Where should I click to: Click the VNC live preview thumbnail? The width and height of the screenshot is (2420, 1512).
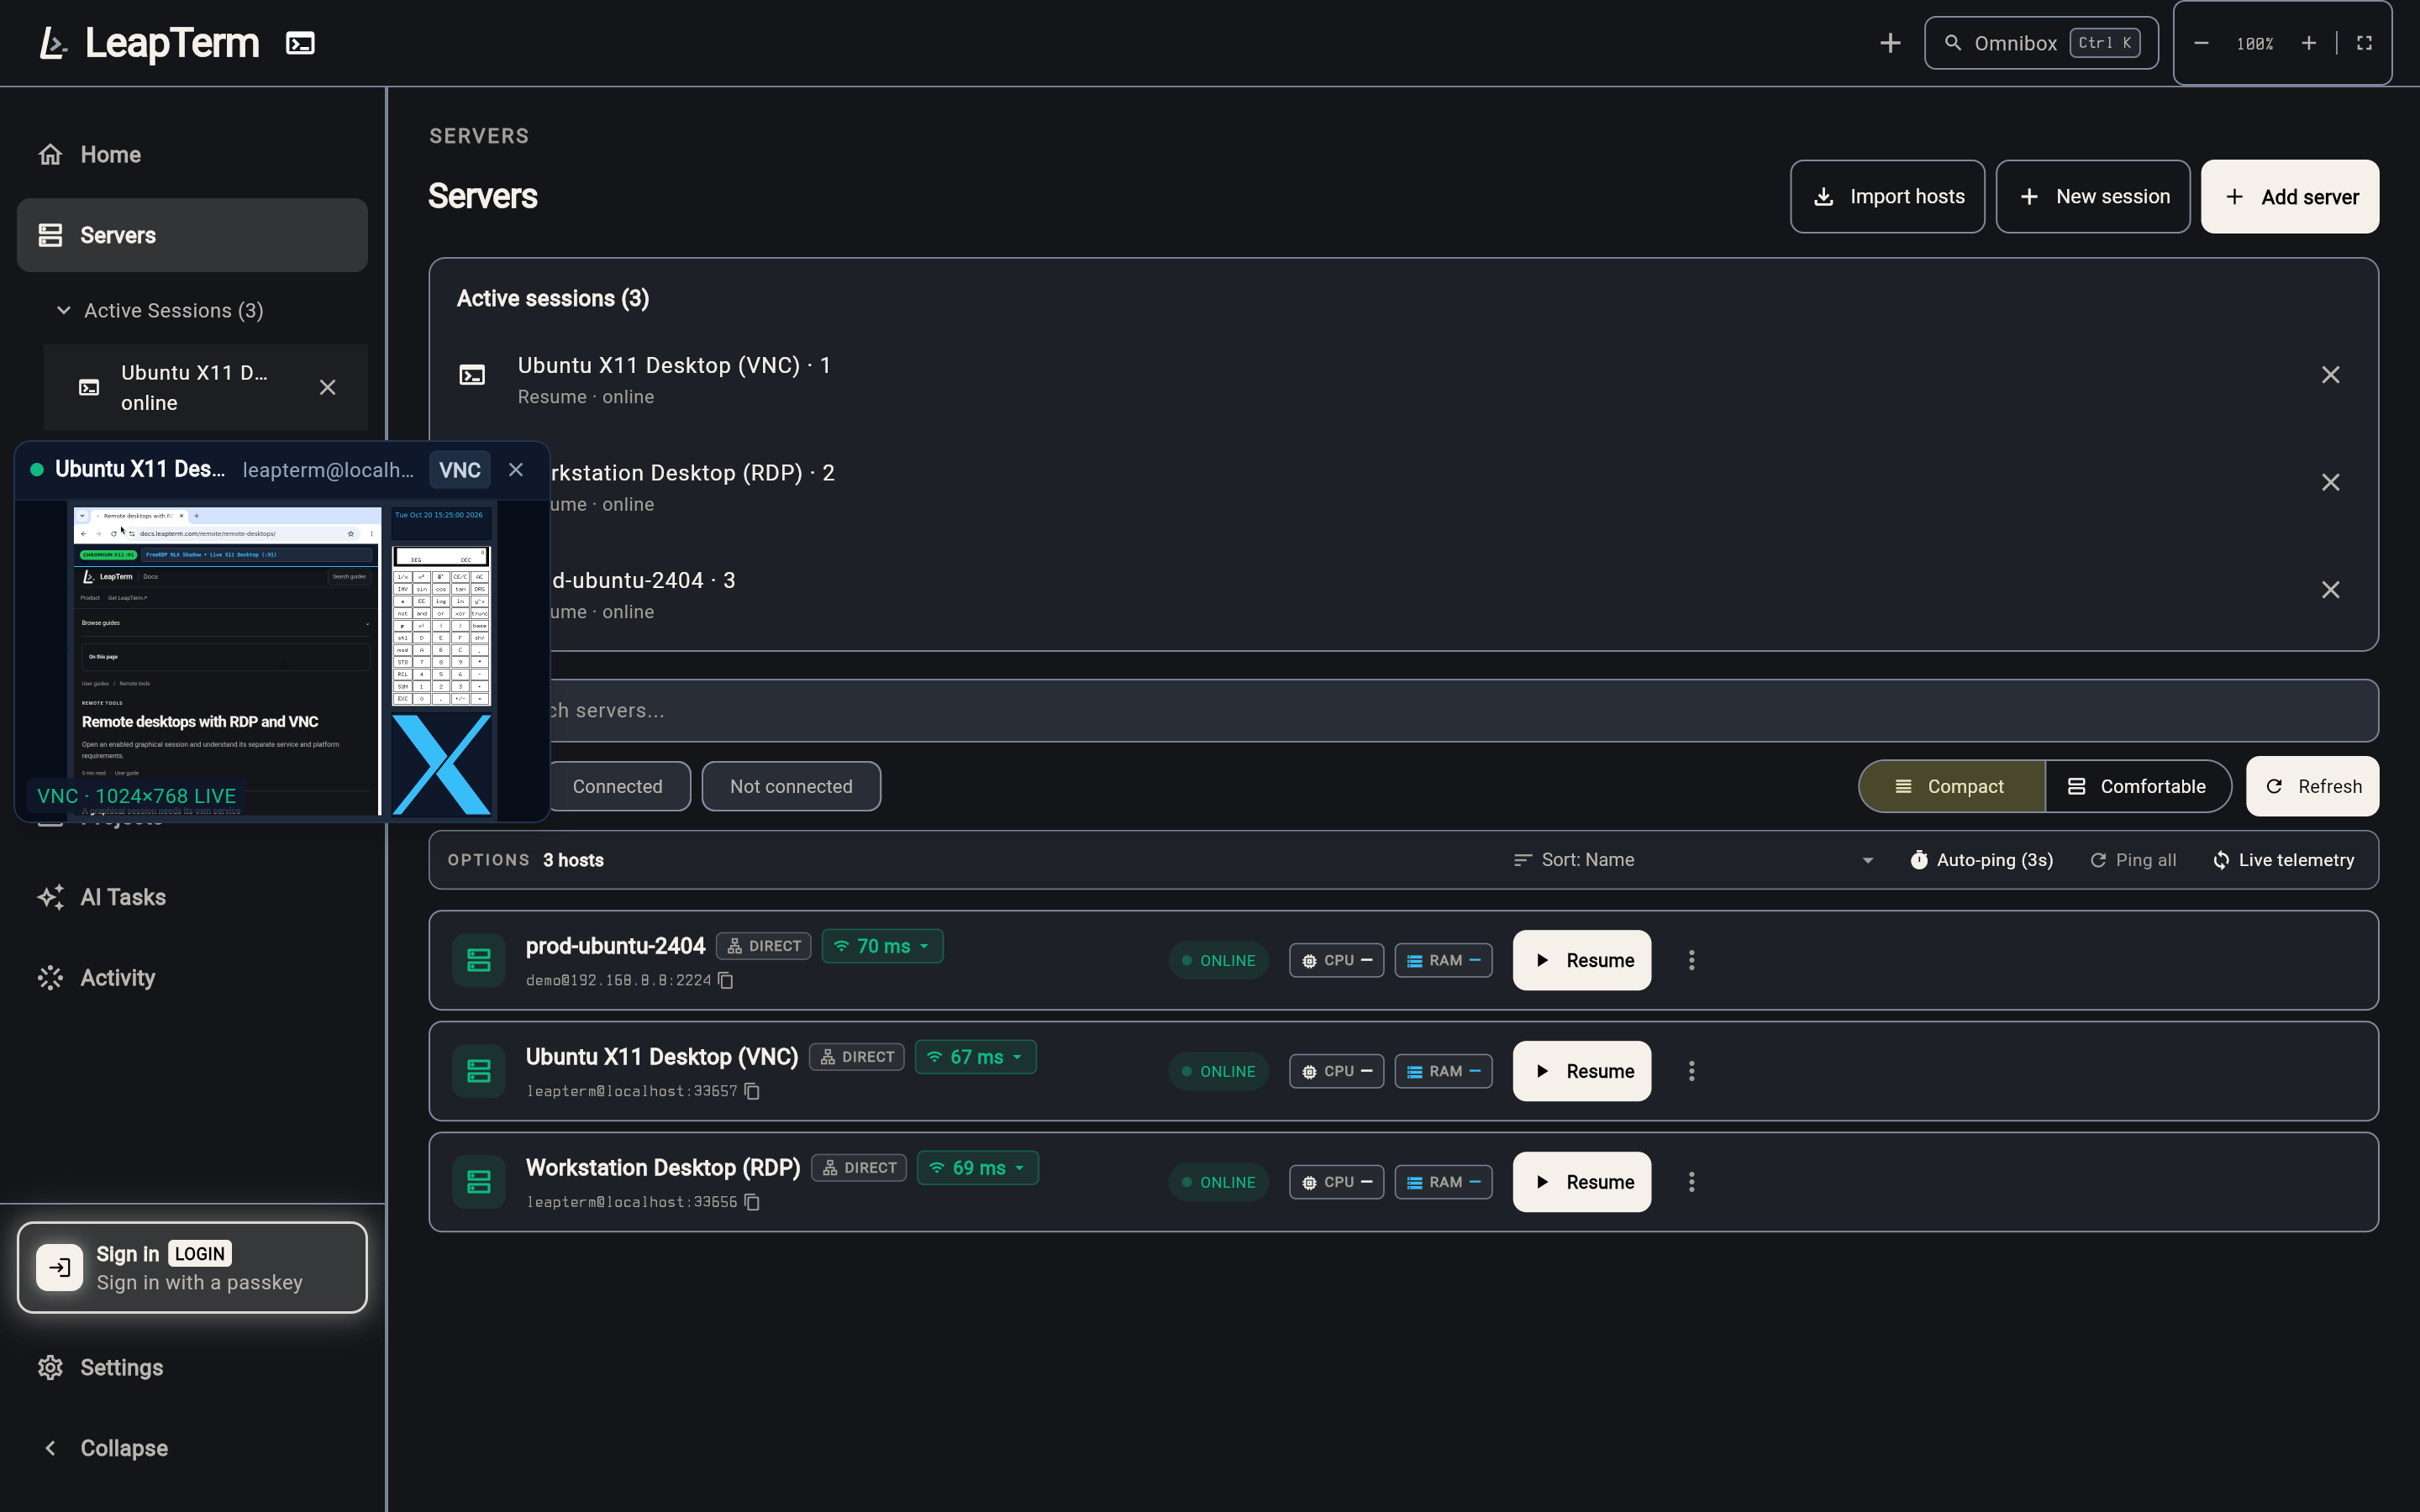pos(282,660)
